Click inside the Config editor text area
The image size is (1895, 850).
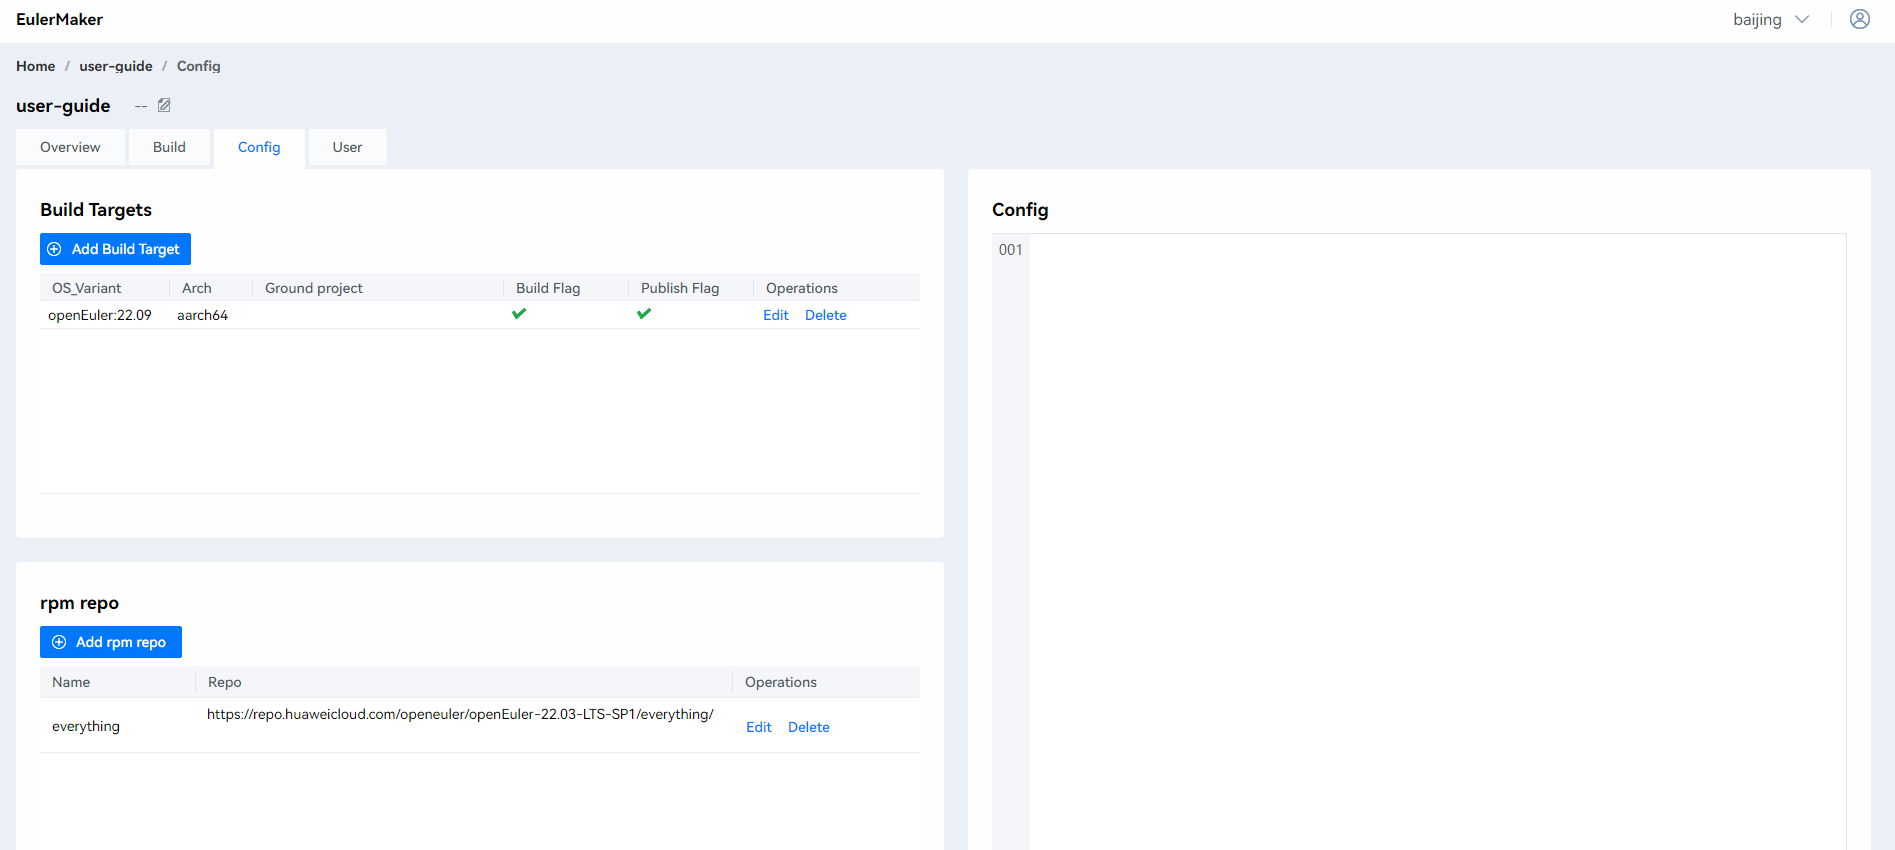pyautogui.click(x=1436, y=500)
